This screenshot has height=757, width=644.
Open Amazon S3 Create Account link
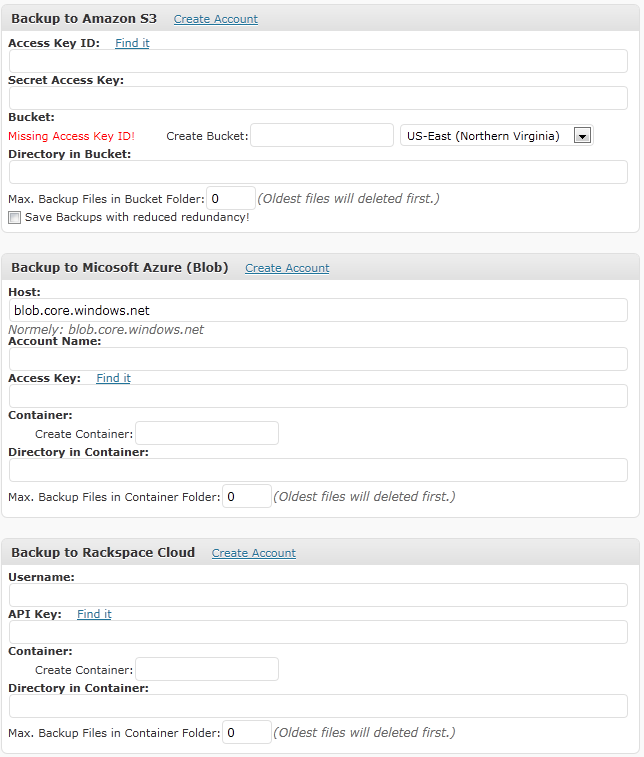click(x=216, y=19)
